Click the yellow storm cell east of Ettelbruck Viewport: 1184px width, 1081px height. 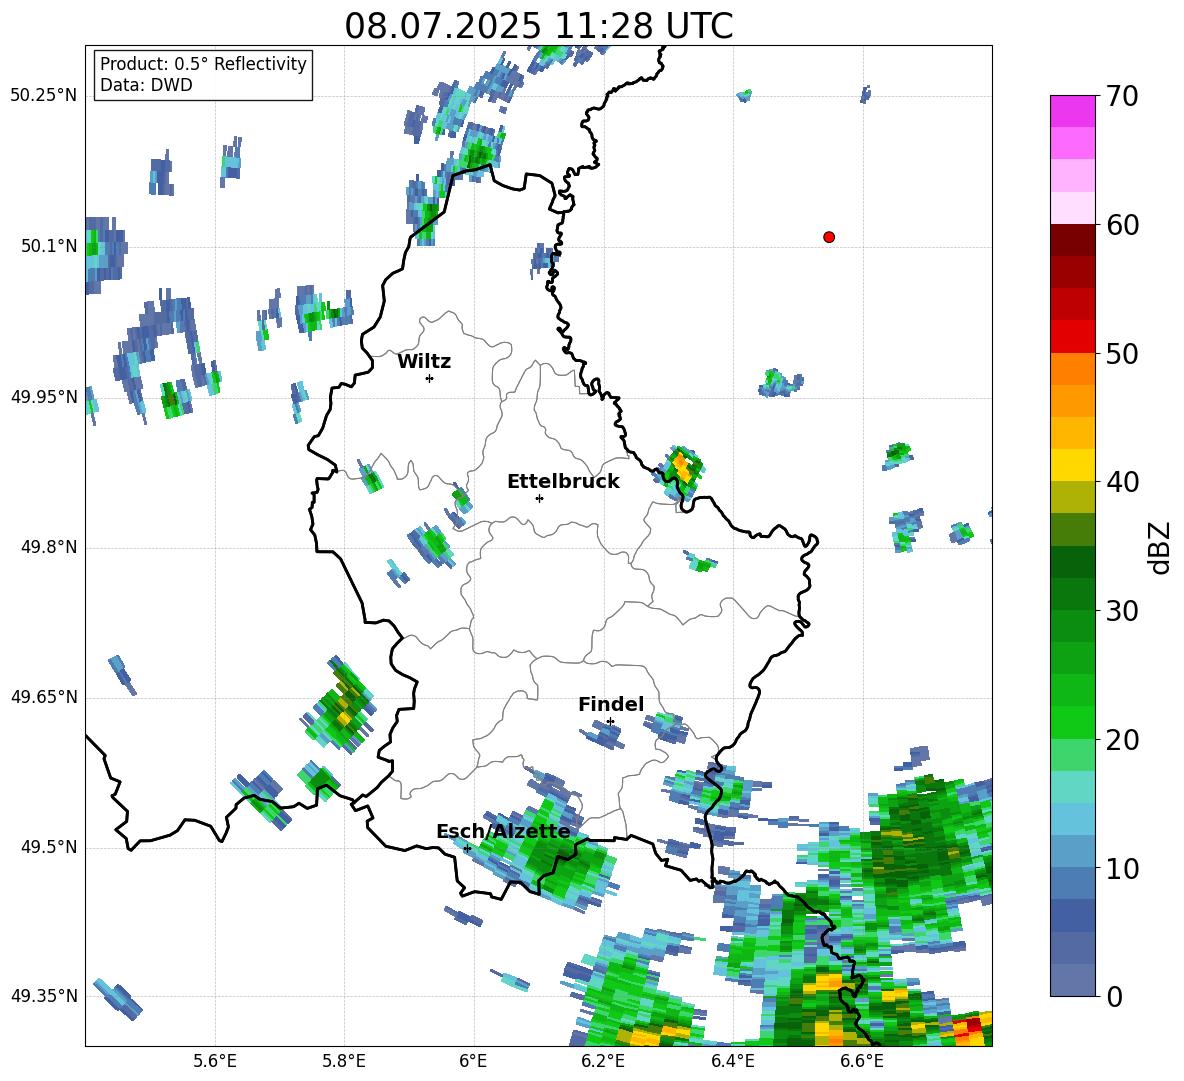point(683,466)
